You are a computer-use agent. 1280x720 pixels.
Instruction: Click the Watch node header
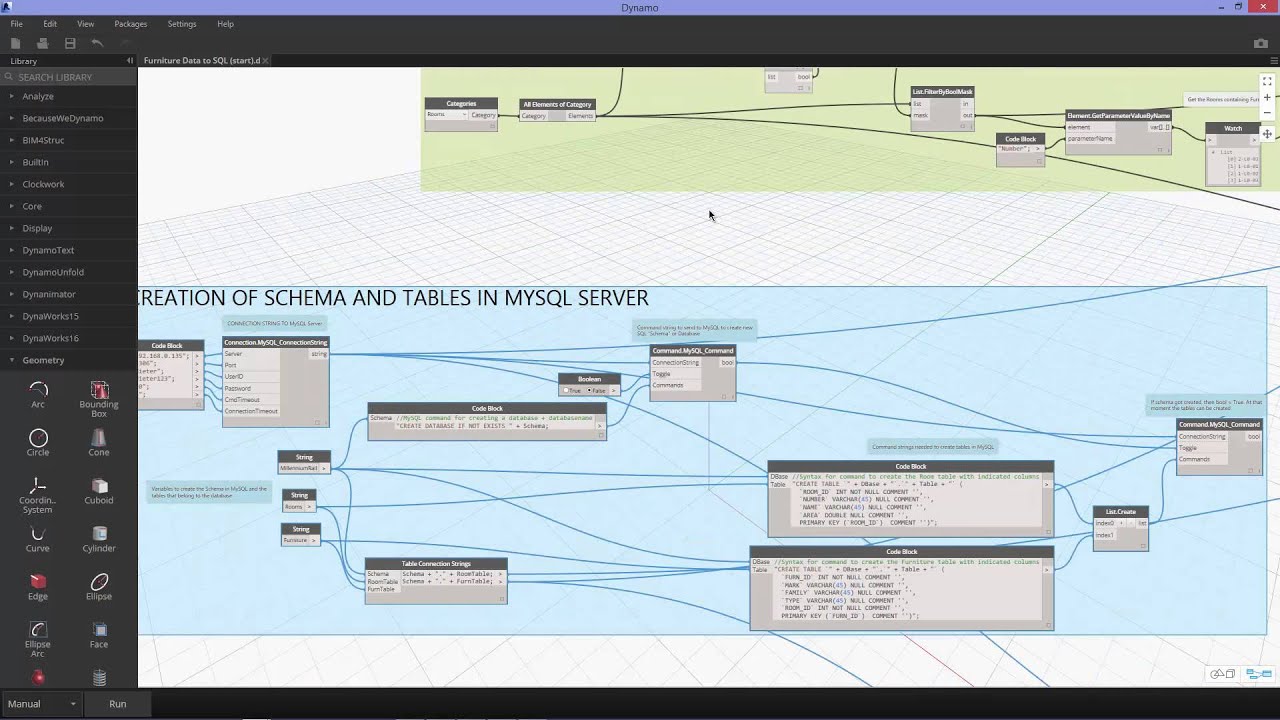coord(1233,128)
